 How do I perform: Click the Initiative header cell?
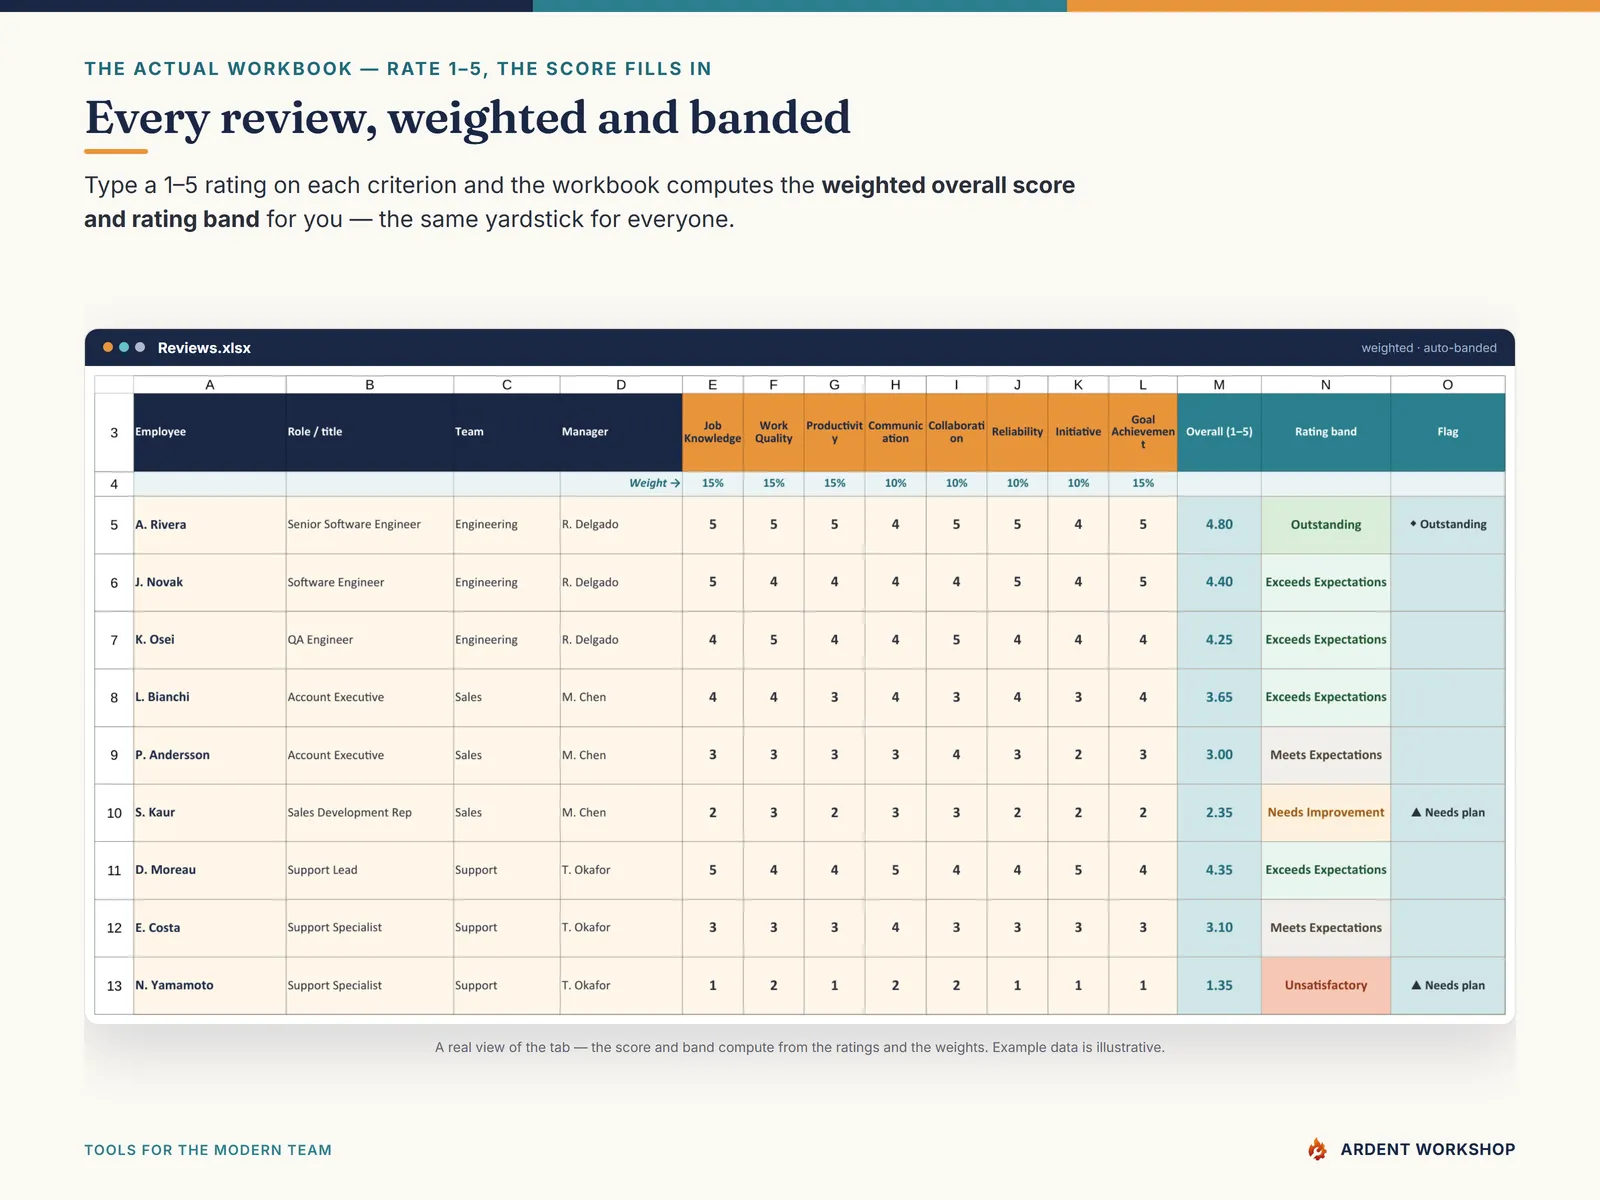[x=1078, y=432]
